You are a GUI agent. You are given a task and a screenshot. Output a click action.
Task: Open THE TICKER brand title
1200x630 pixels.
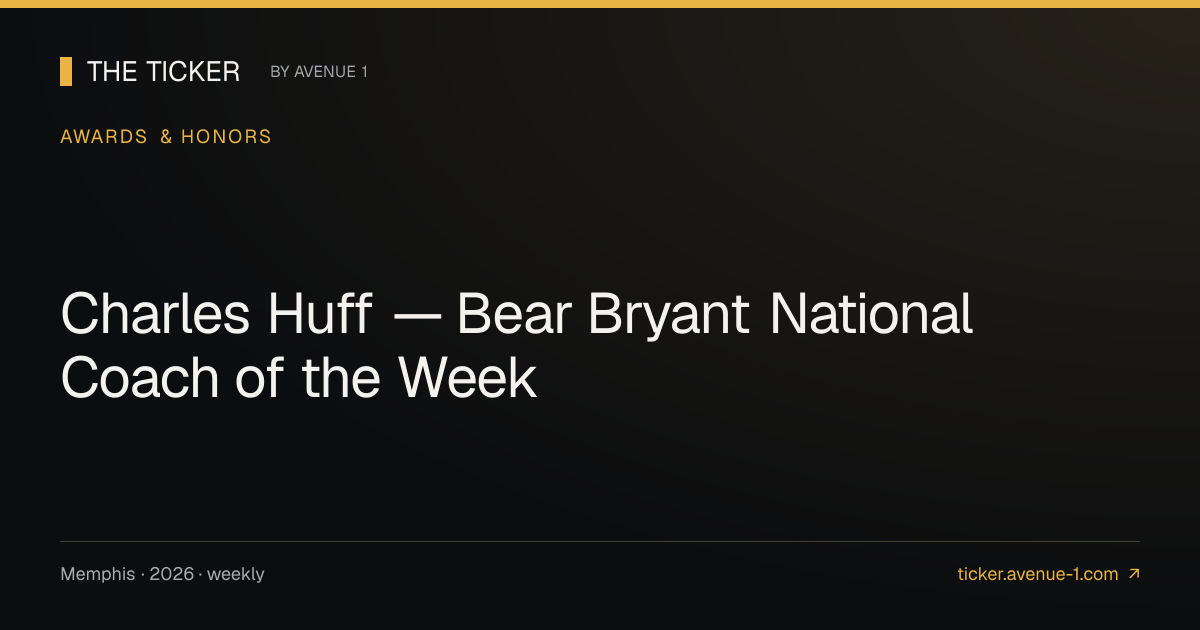163,72
